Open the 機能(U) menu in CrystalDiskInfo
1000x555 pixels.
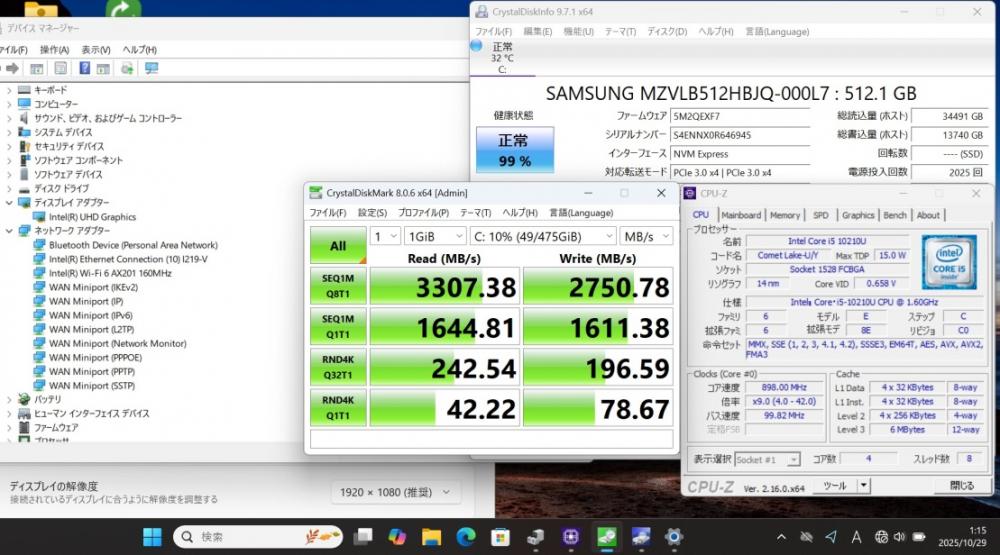pos(578,32)
